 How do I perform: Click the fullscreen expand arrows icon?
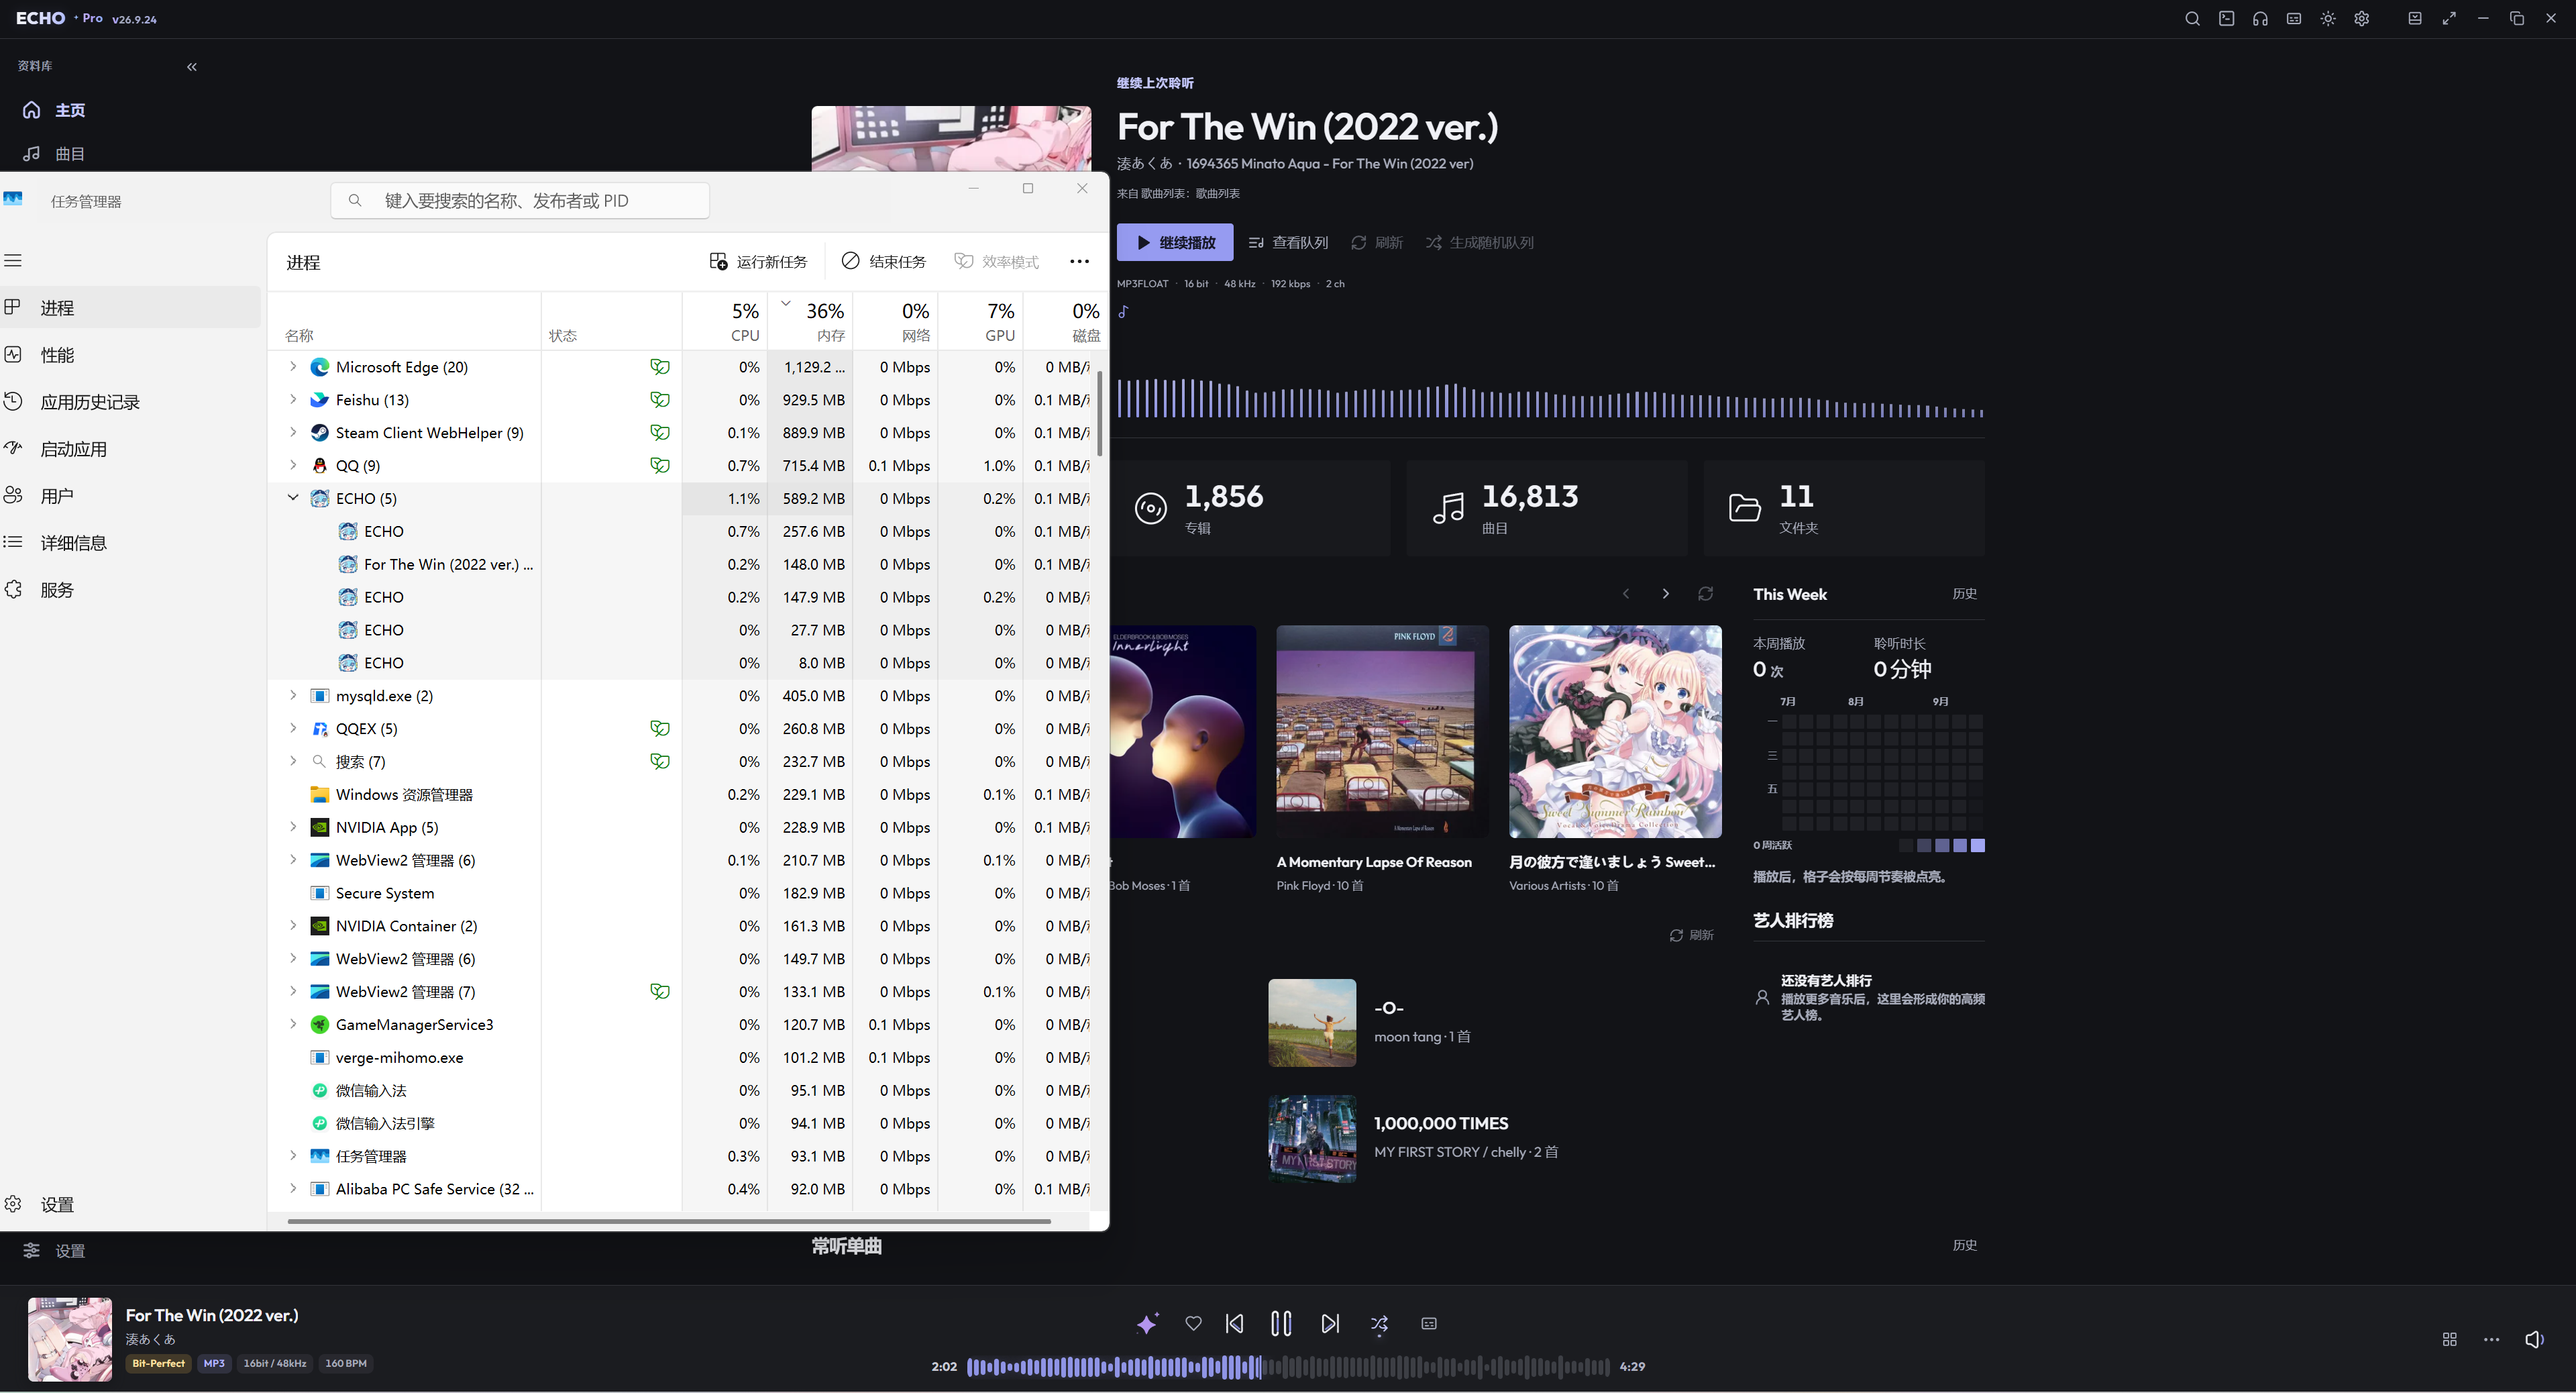click(x=2449, y=19)
